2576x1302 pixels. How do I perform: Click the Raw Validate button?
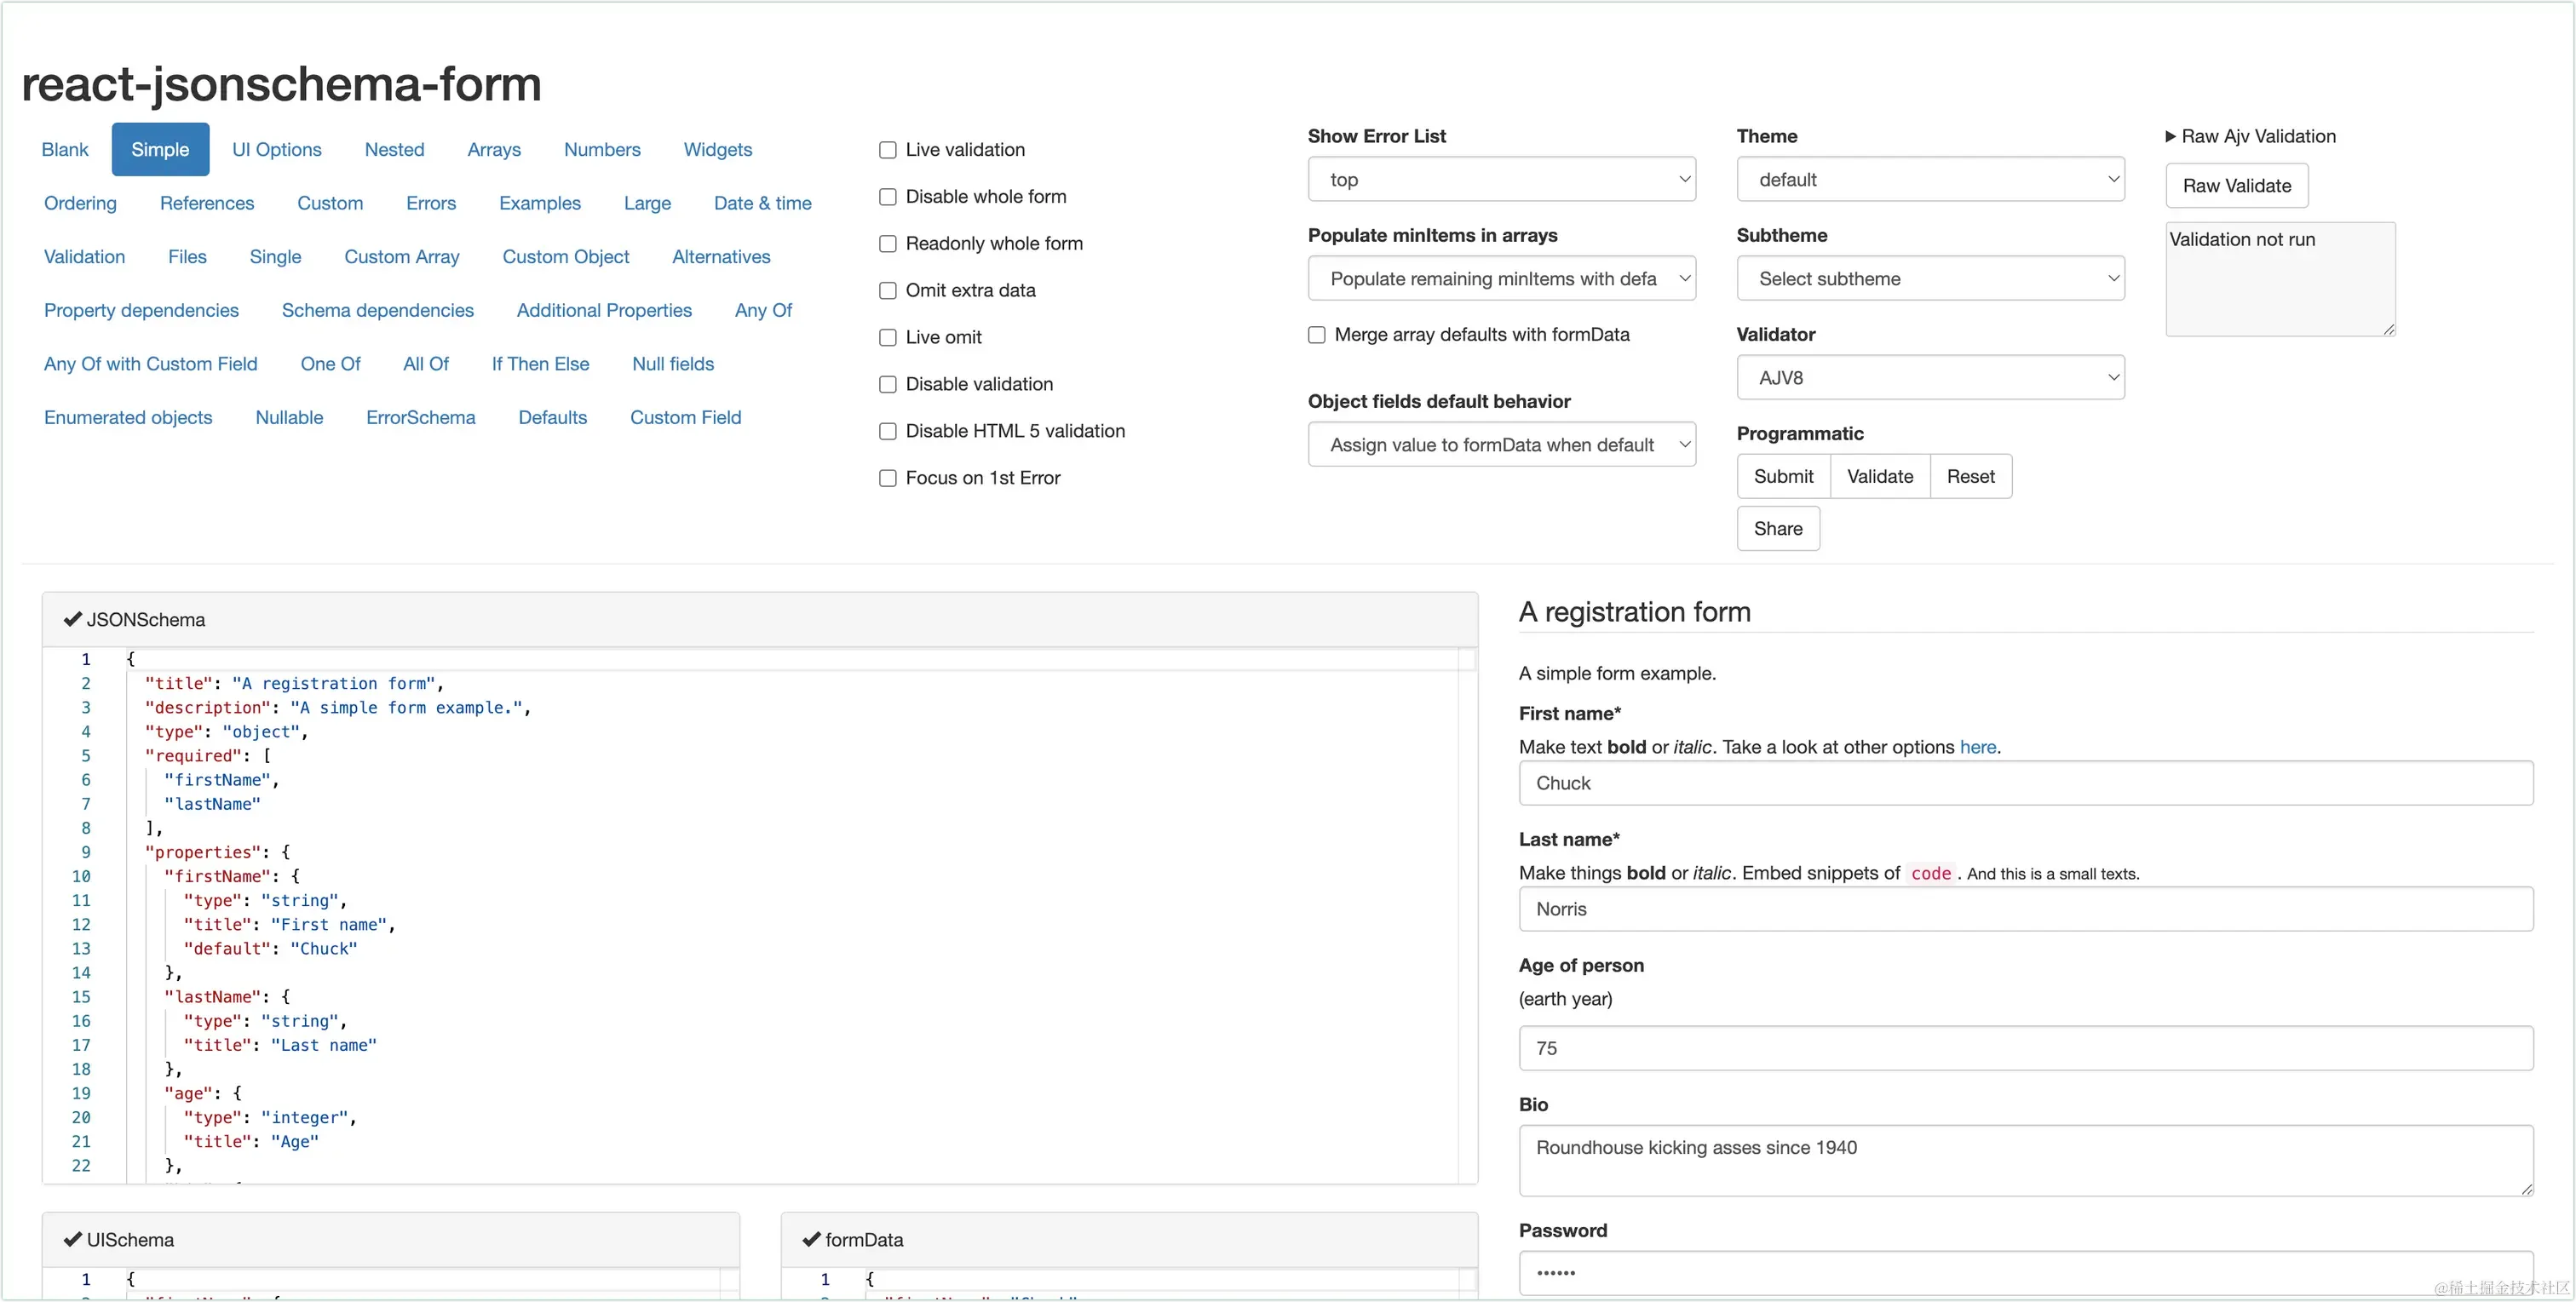2237,186
